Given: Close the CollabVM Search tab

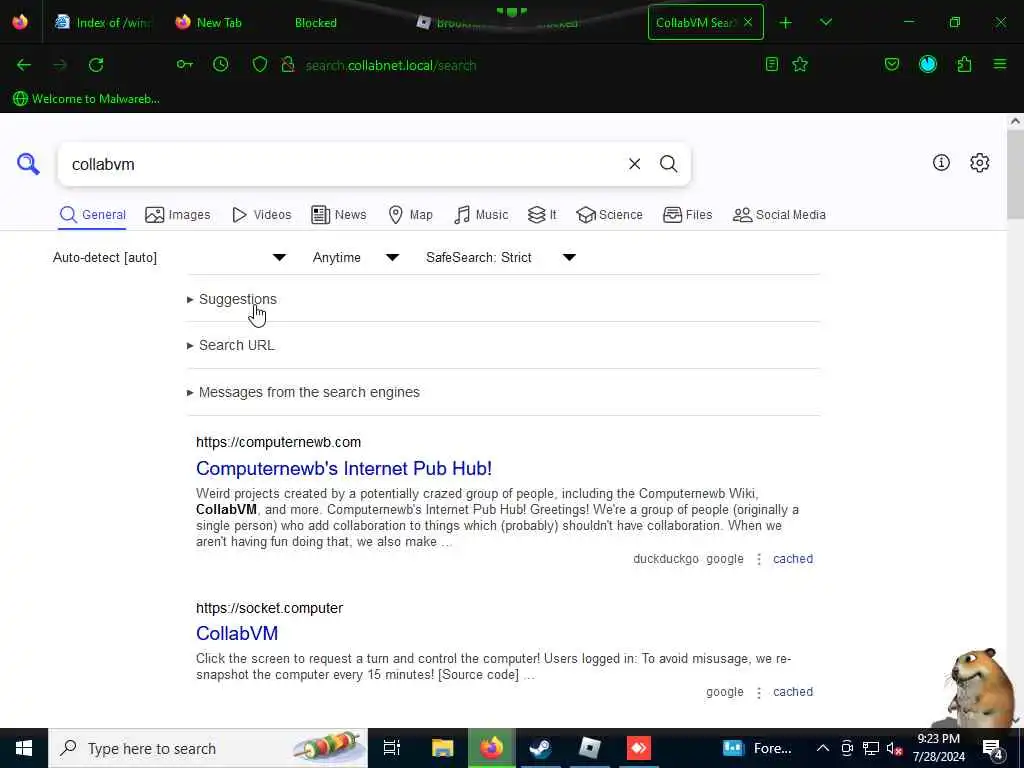Looking at the screenshot, I should point(748,22).
